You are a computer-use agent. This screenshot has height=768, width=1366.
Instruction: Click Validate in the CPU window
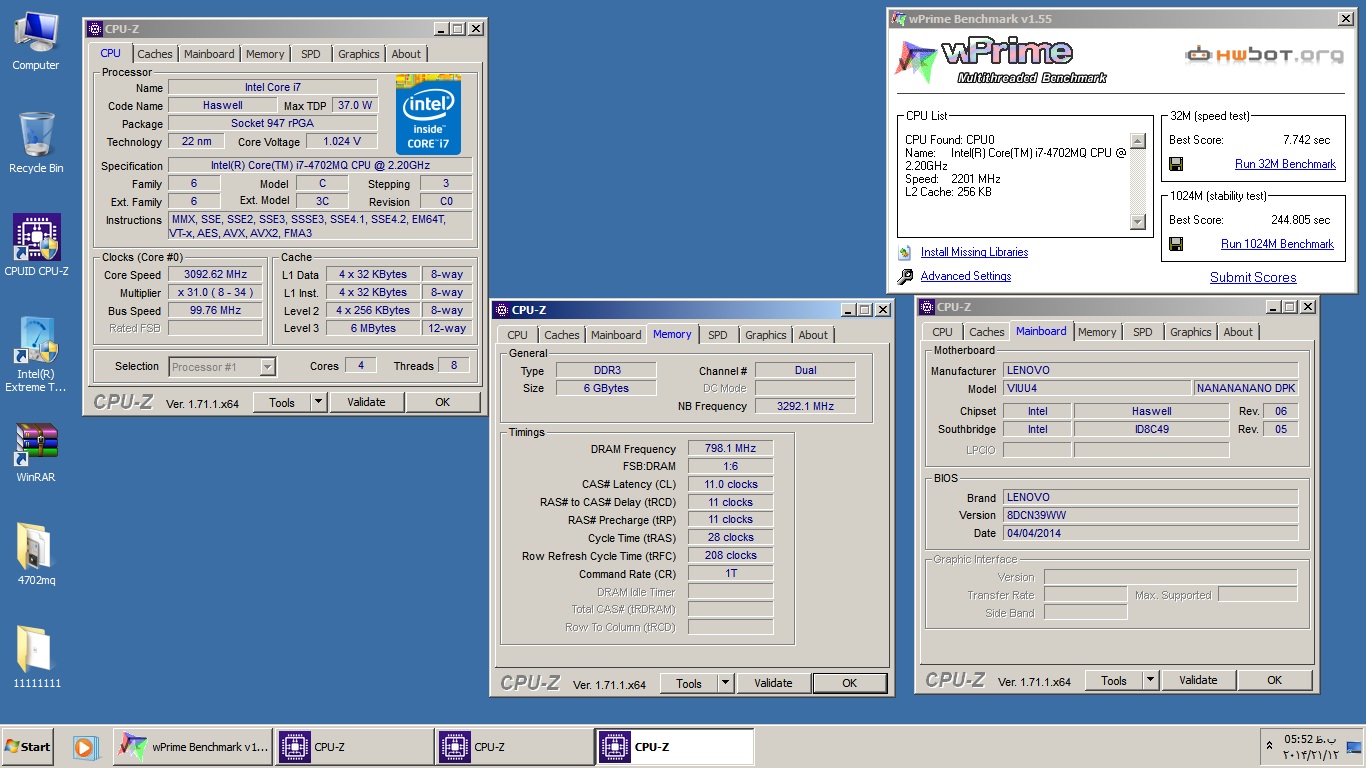366,402
